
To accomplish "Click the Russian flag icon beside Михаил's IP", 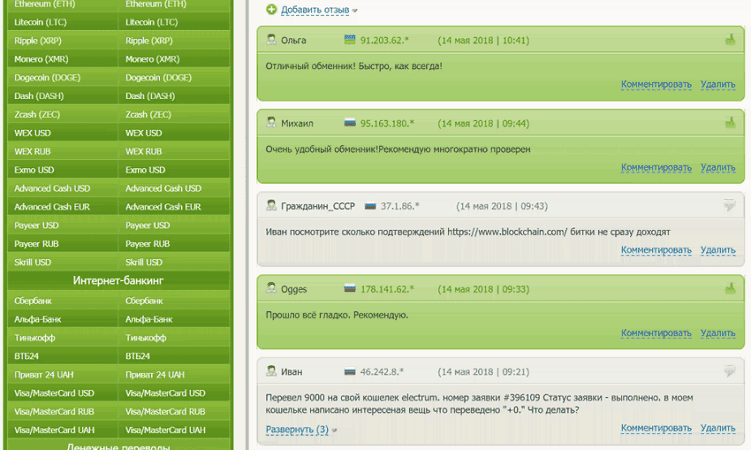I will tap(350, 124).
